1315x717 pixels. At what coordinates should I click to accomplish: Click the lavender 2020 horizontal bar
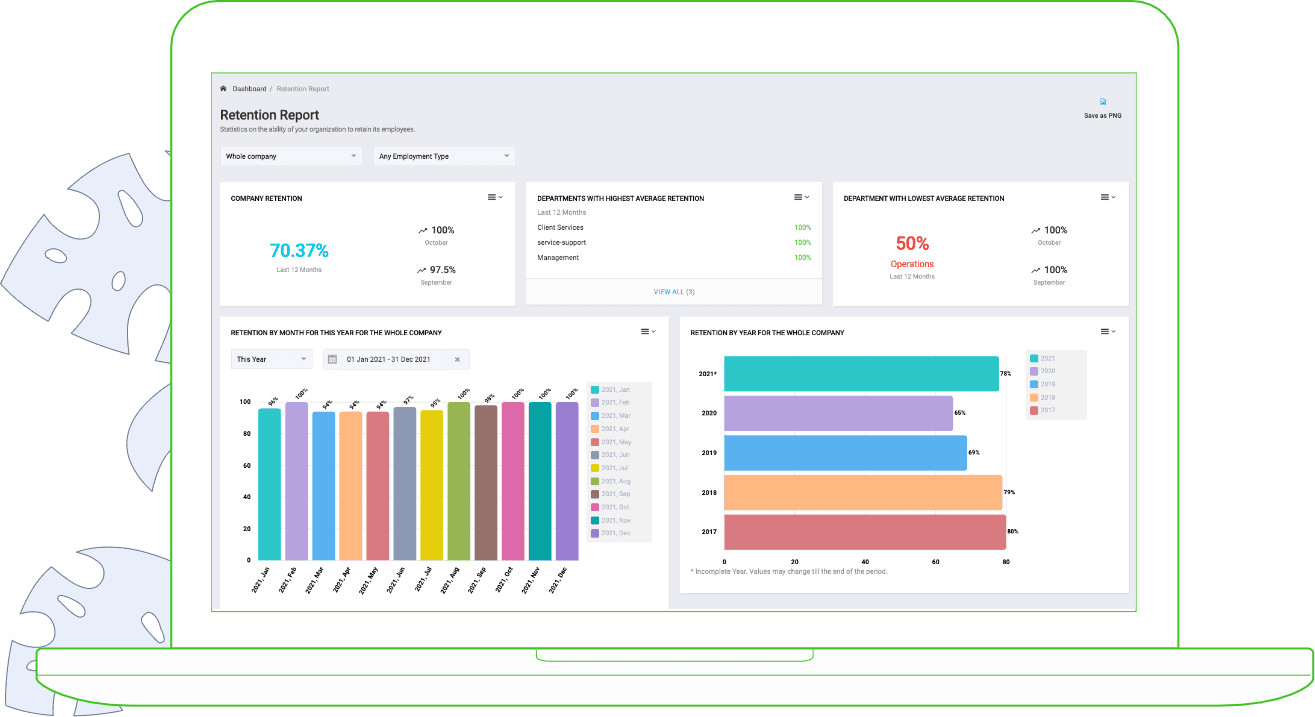click(x=838, y=413)
